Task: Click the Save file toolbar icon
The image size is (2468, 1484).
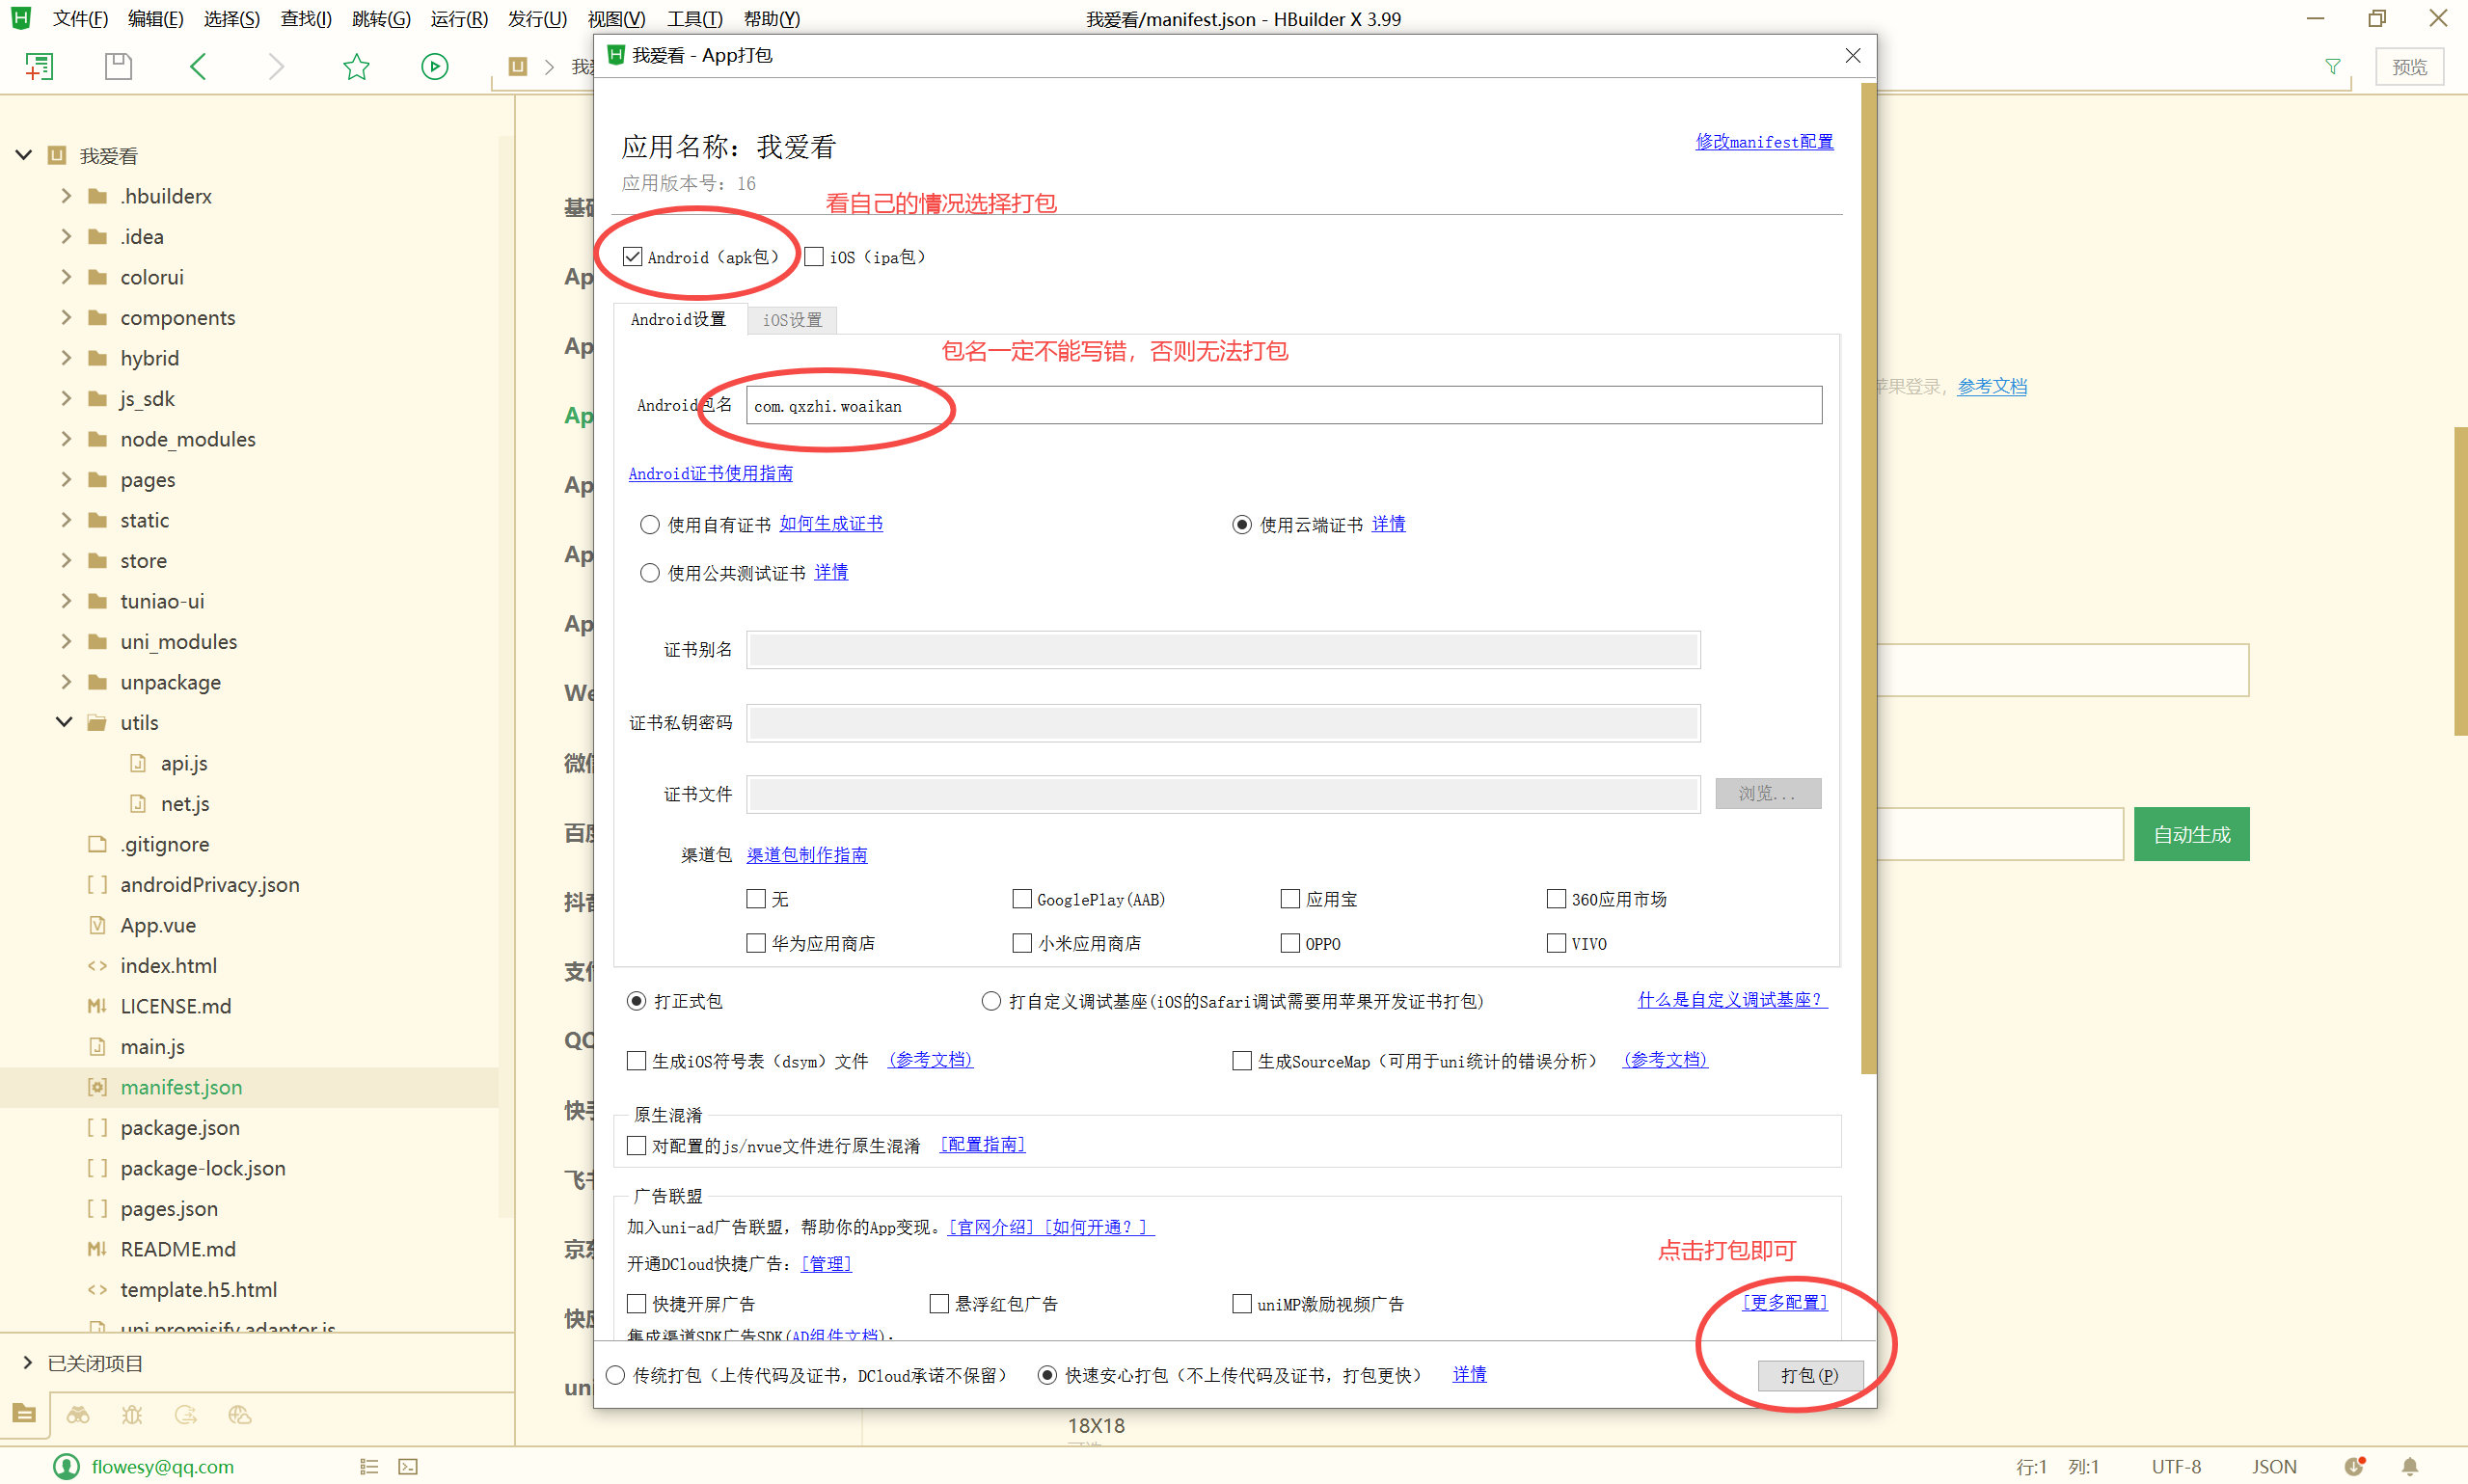Action: tap(118, 66)
